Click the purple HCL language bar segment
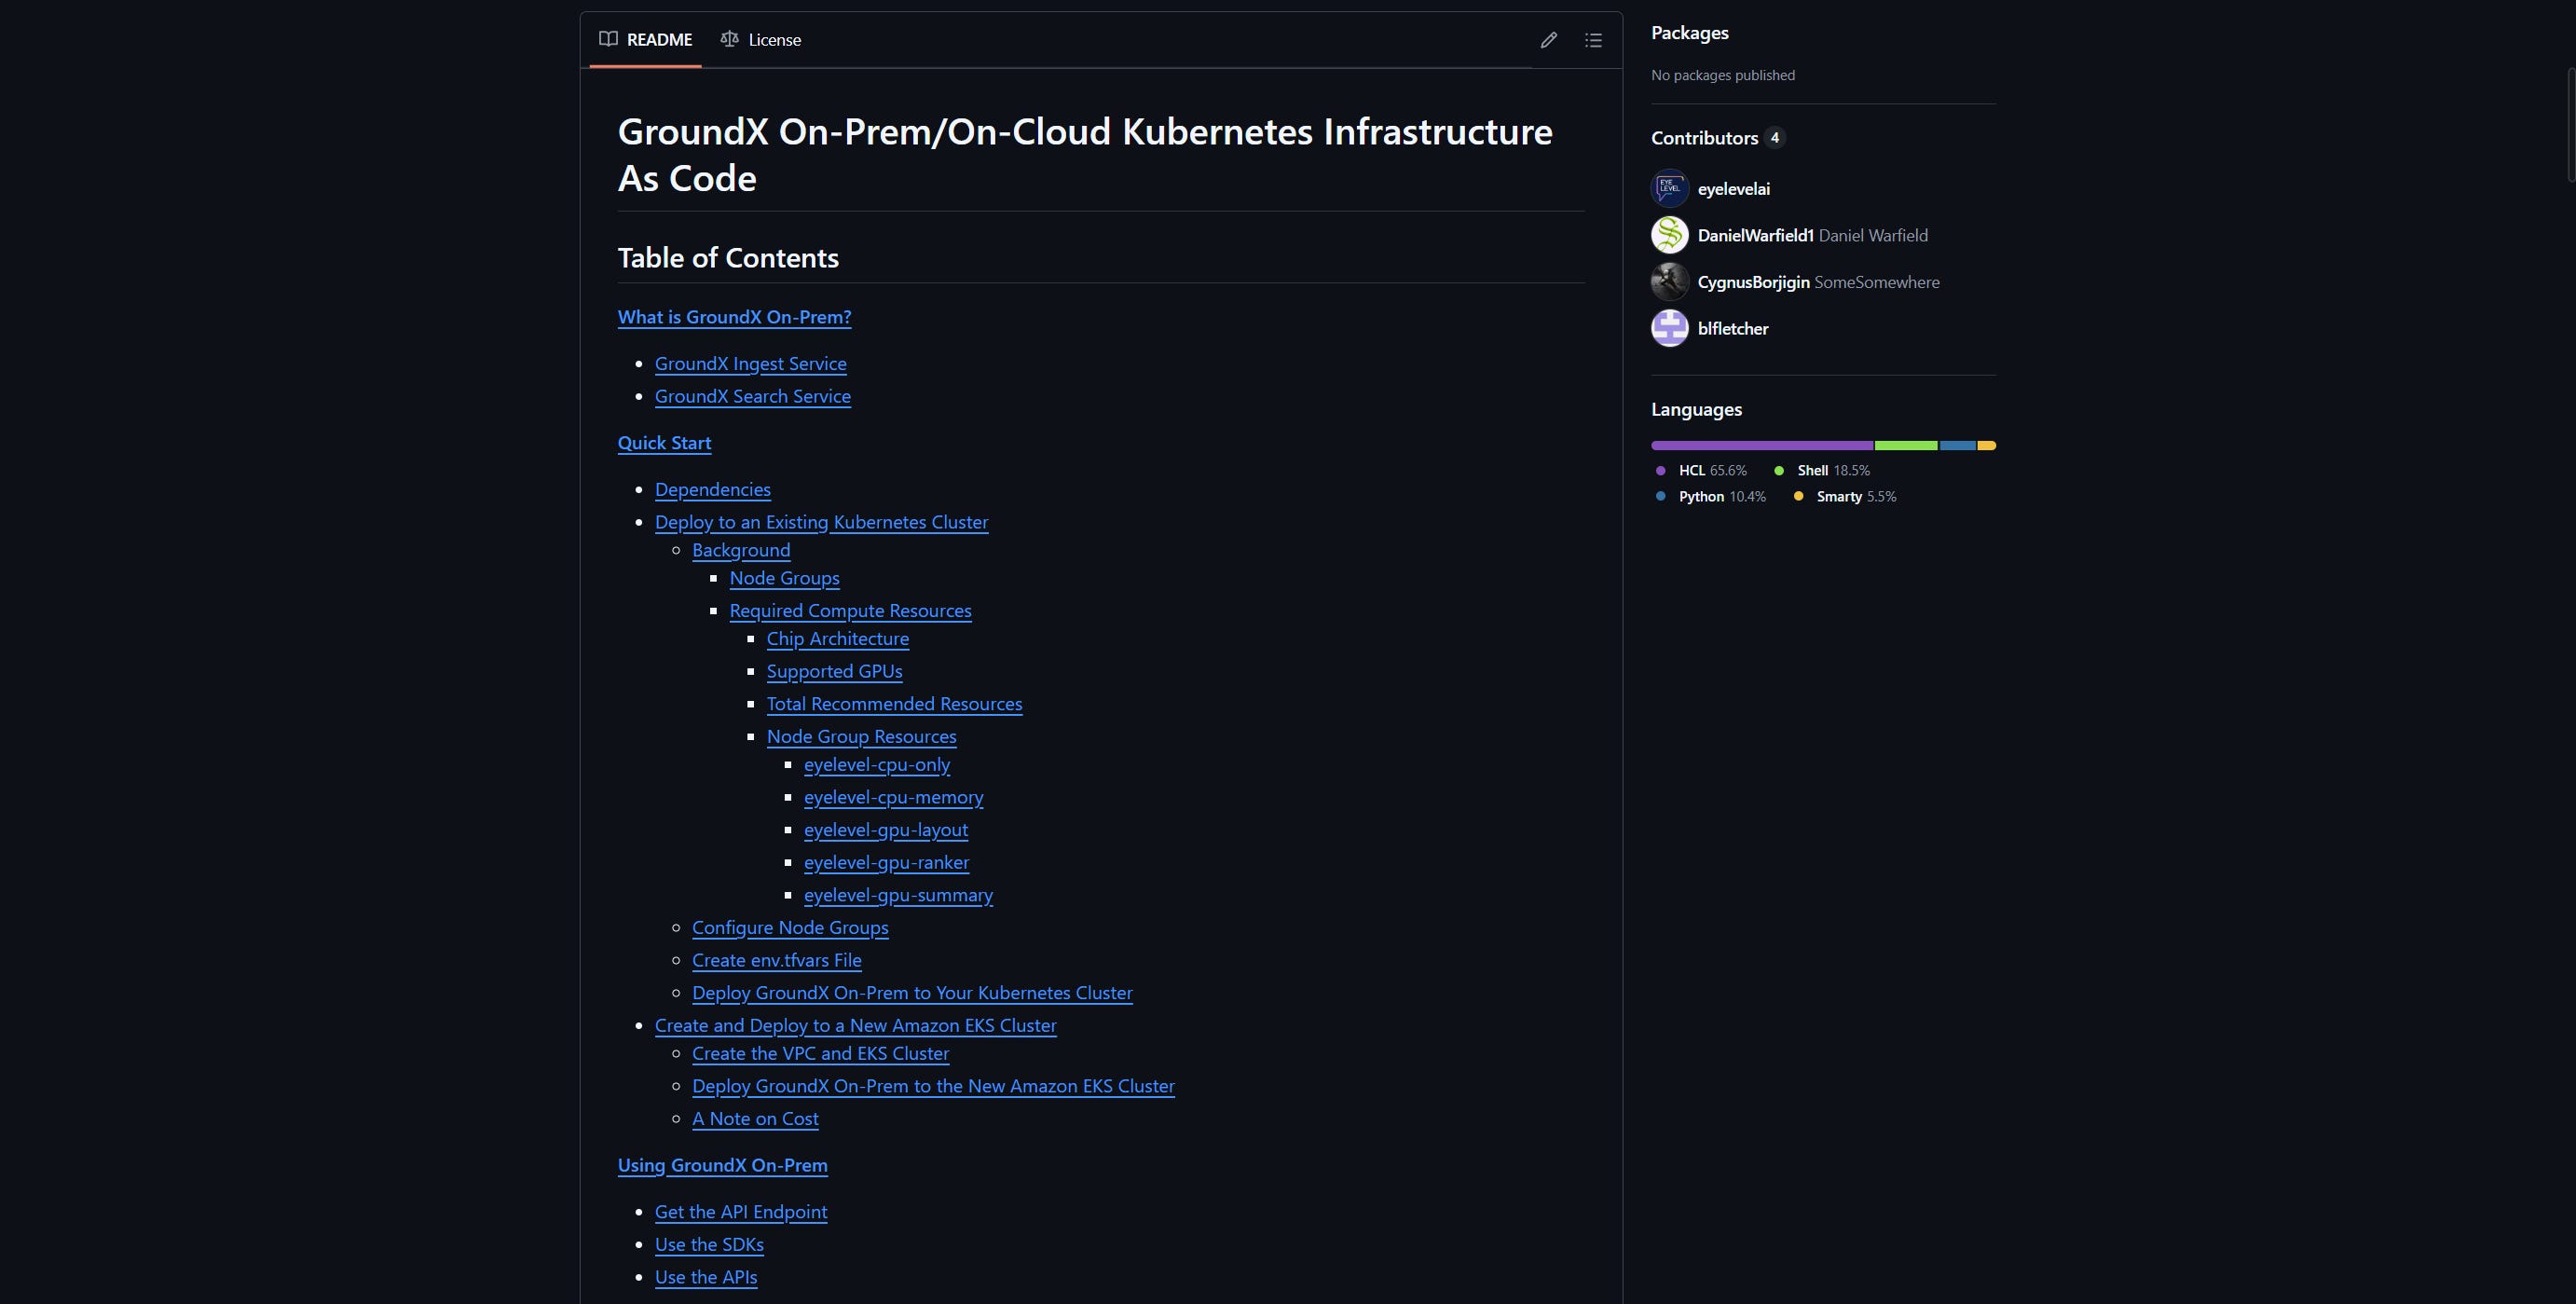This screenshot has width=2576, height=1304. coord(1762,445)
